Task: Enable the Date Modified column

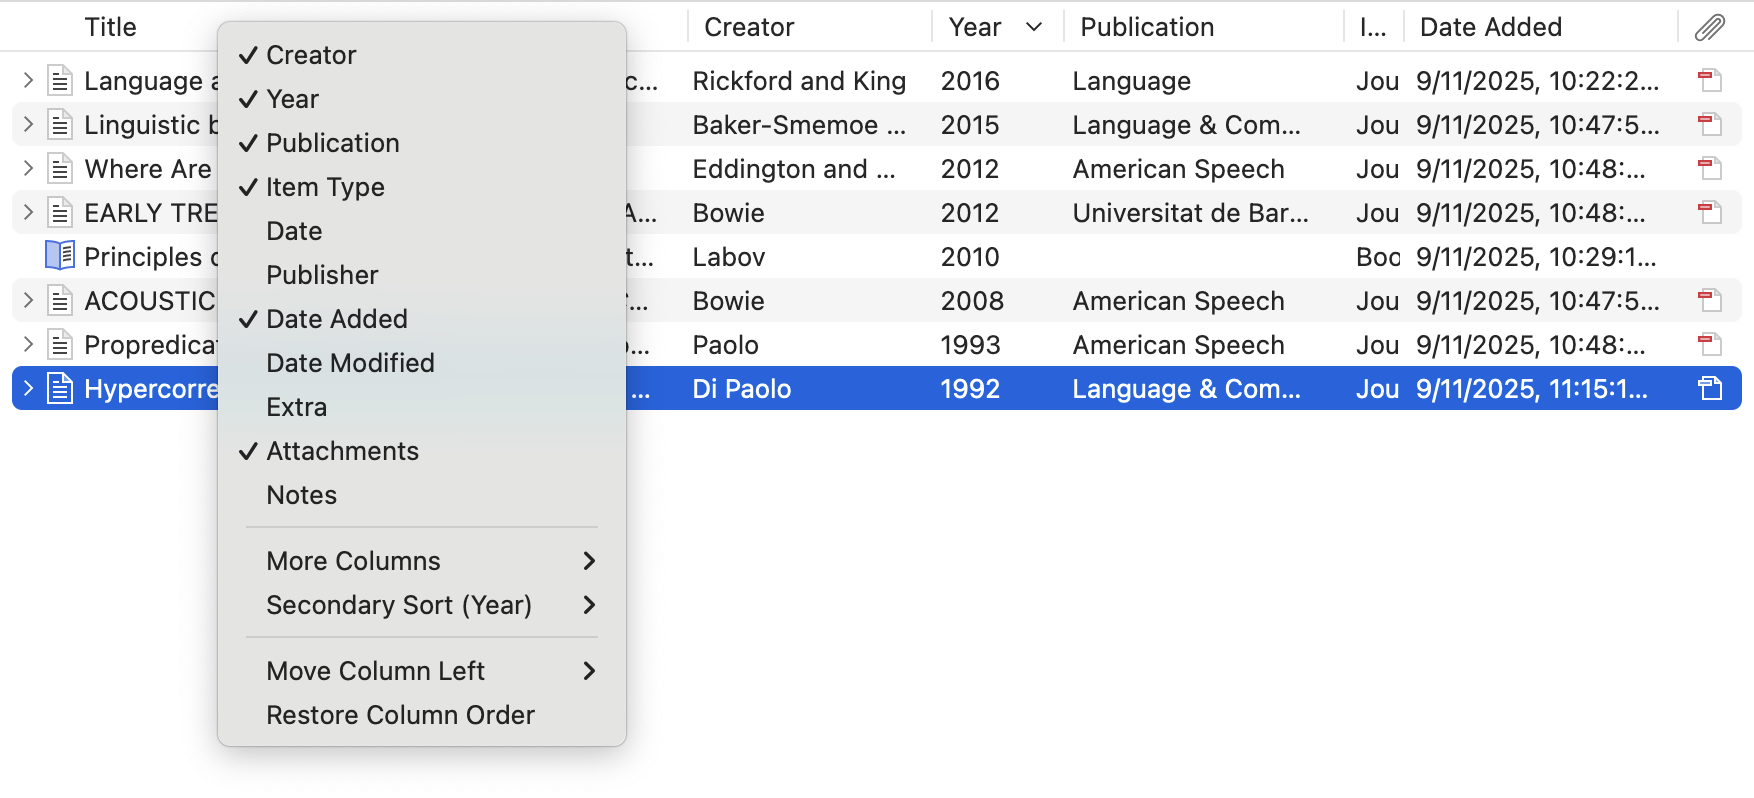Action: tap(350, 363)
